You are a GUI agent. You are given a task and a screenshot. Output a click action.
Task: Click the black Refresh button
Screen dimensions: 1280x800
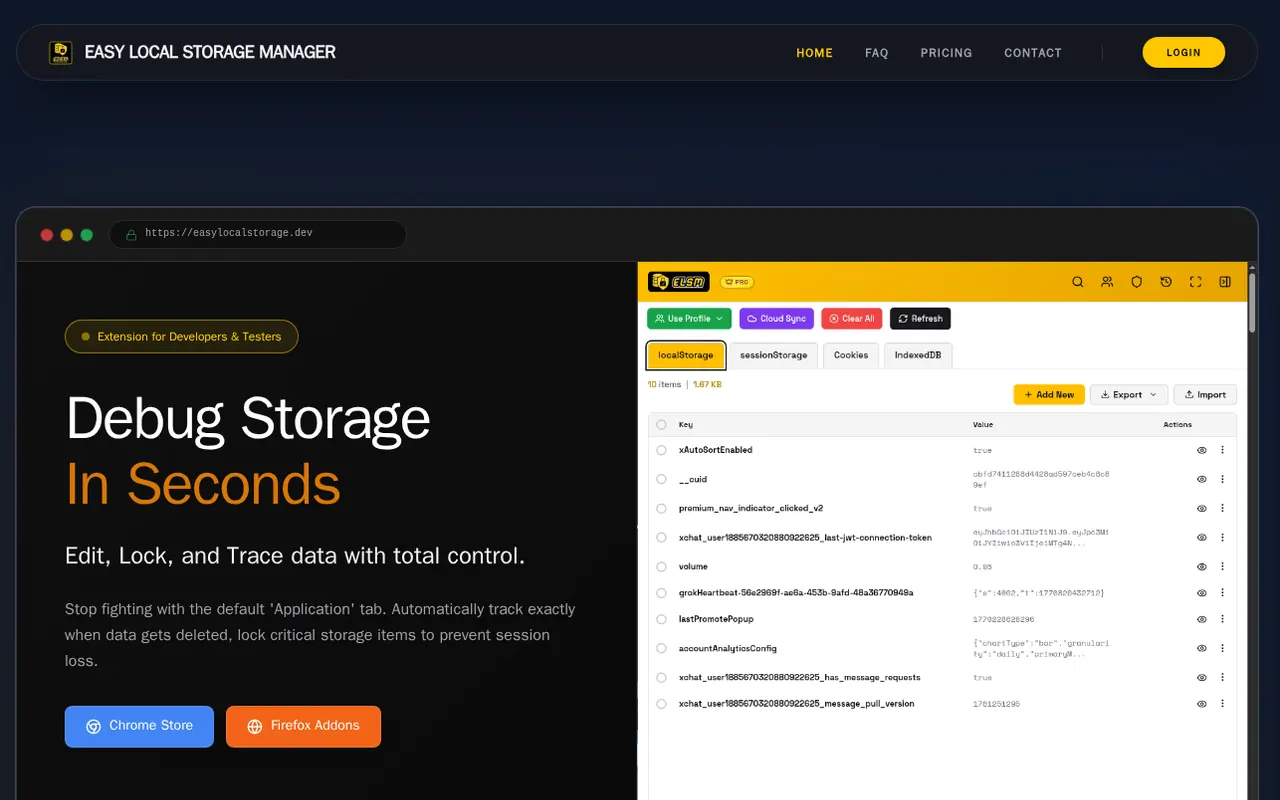920,319
